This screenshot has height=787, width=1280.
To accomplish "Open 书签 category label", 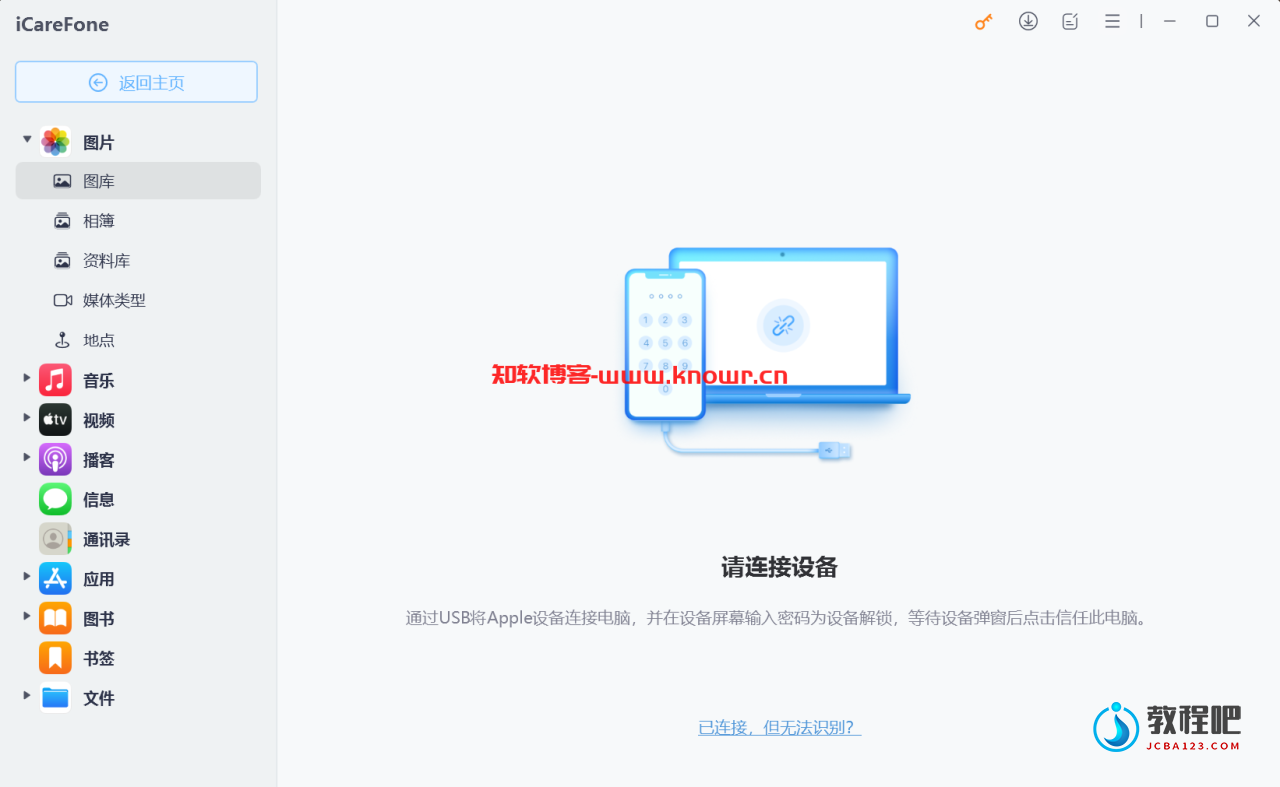I will (x=99, y=659).
